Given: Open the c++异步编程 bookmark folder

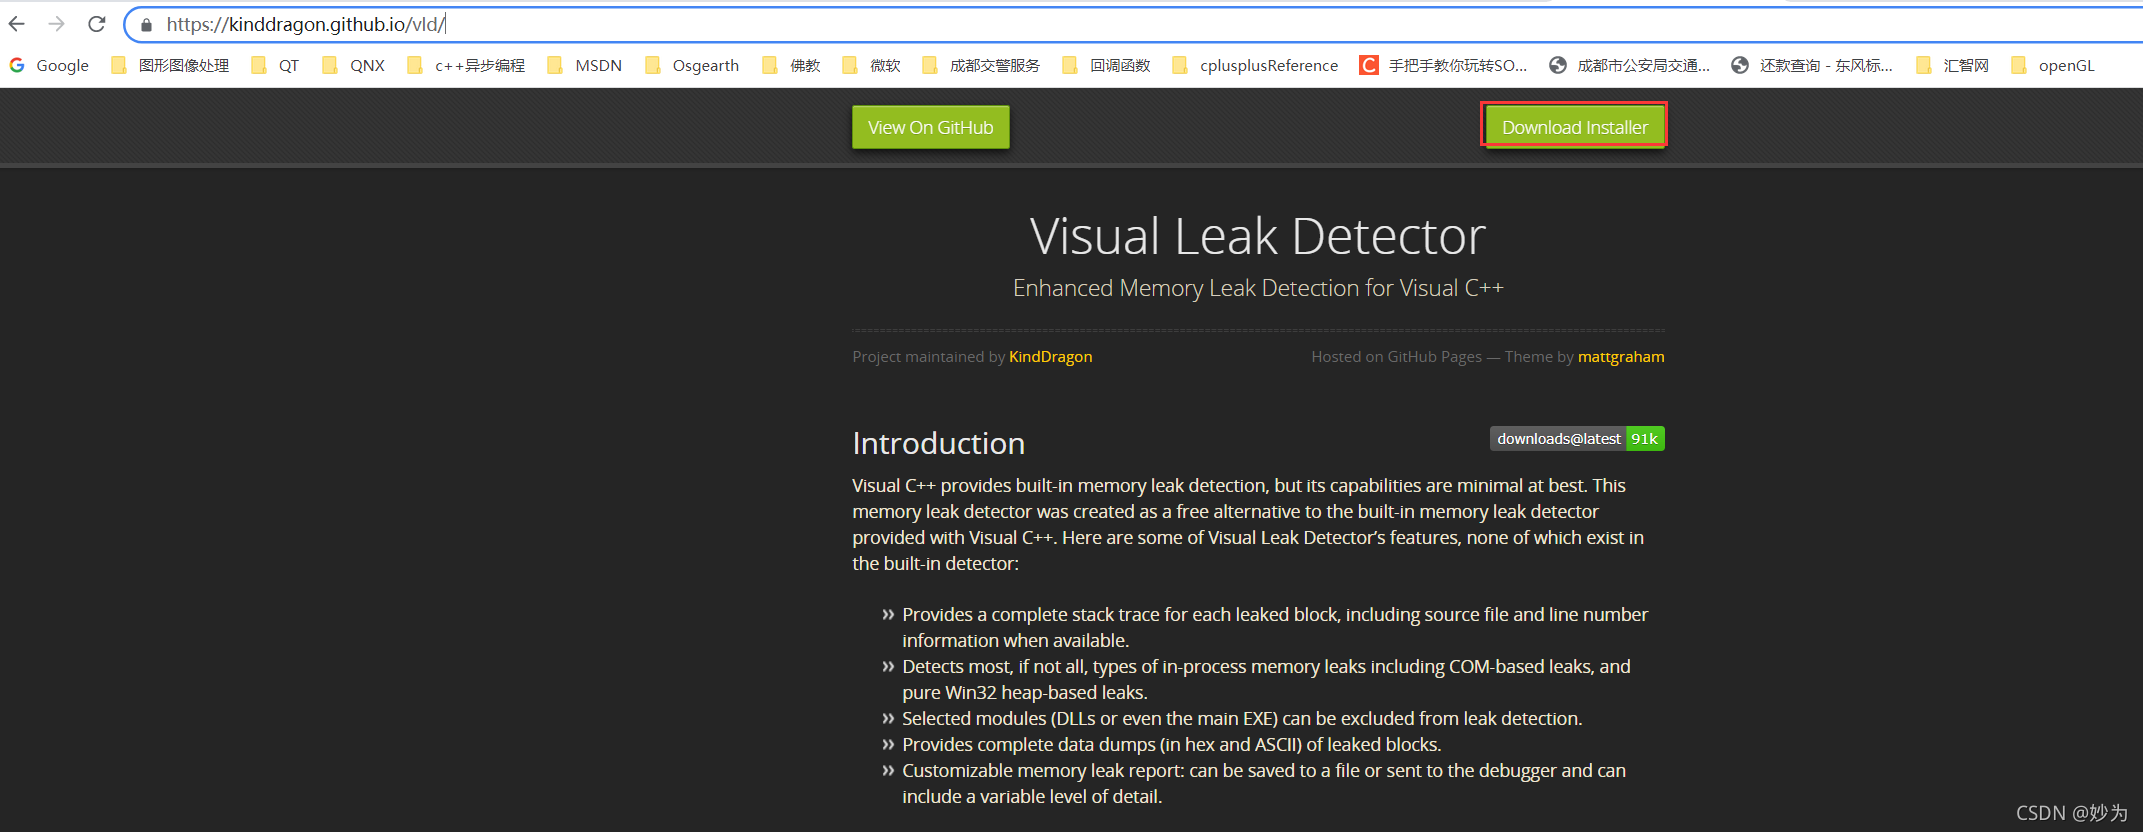Looking at the screenshot, I should [x=466, y=65].
